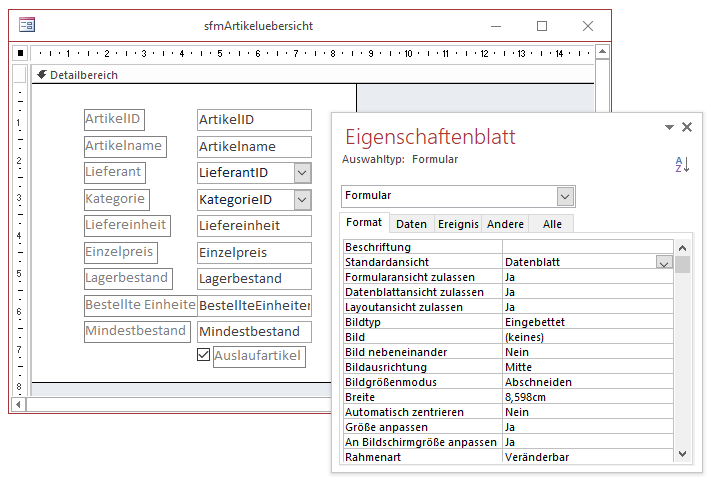Click the Bild nebeneinander value Nein

tap(587, 352)
